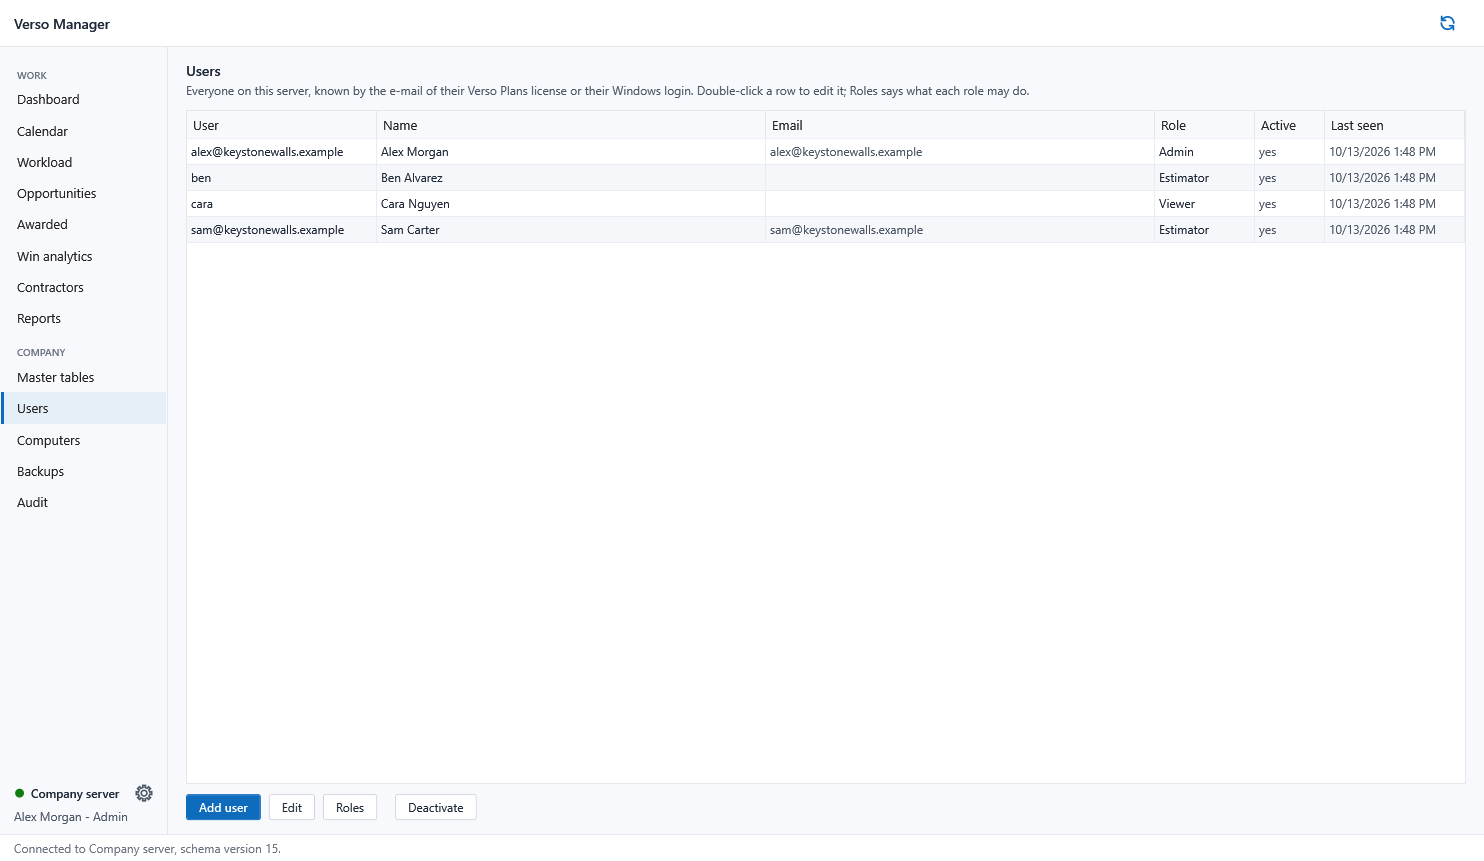Screen dimensions: 1484x861
Task: Click the Active 'yes' cell for Alex Morgan
Action: [1289, 152]
